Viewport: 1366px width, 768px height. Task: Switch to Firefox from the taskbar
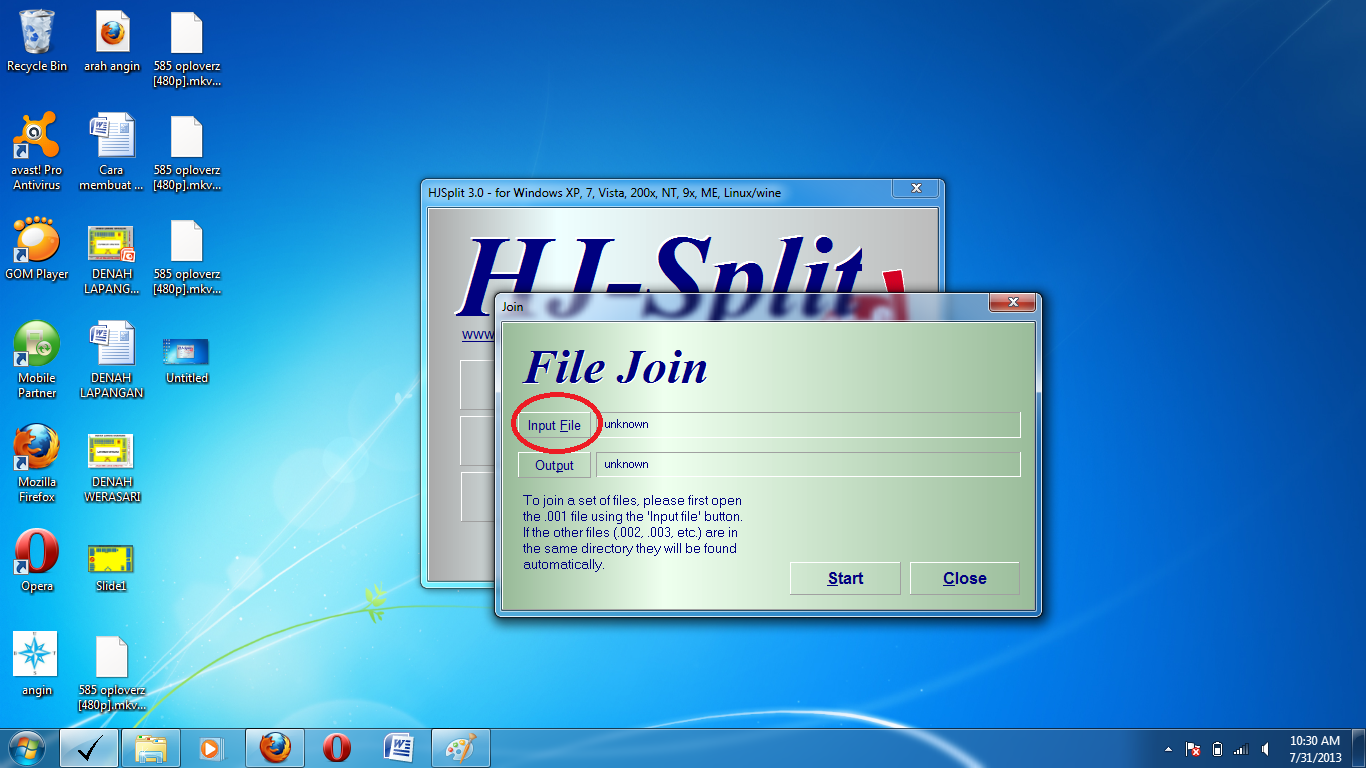(x=275, y=748)
